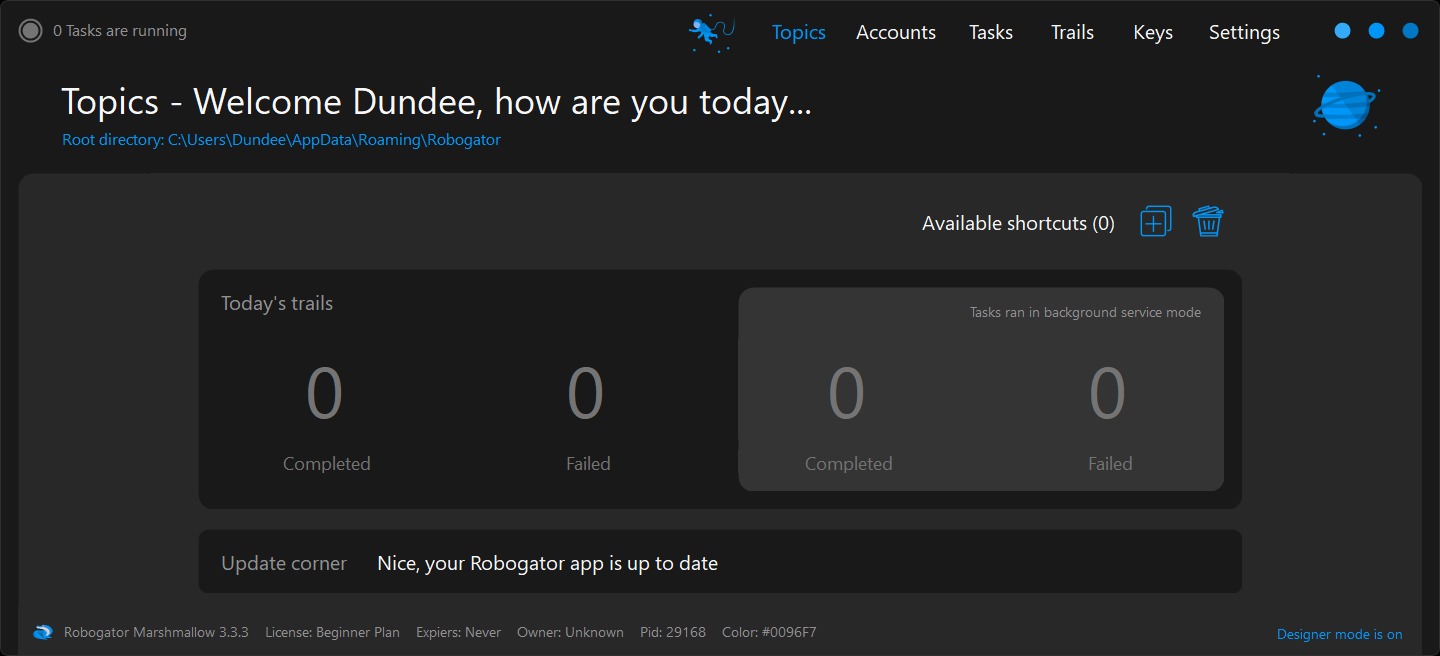Click the middle blue window control dot
1440x656 pixels.
coord(1376,31)
